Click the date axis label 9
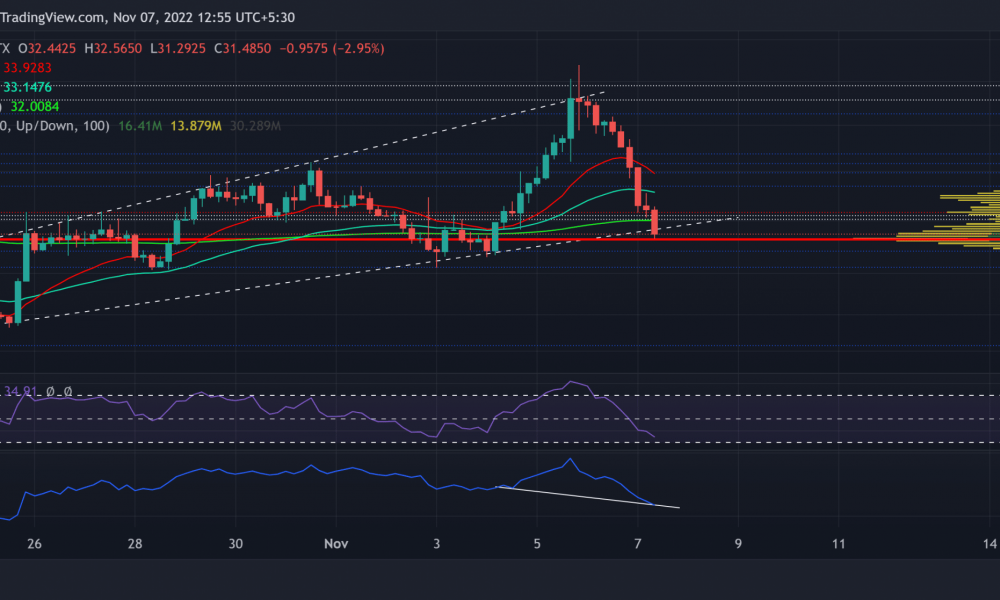1000x600 pixels. [739, 544]
